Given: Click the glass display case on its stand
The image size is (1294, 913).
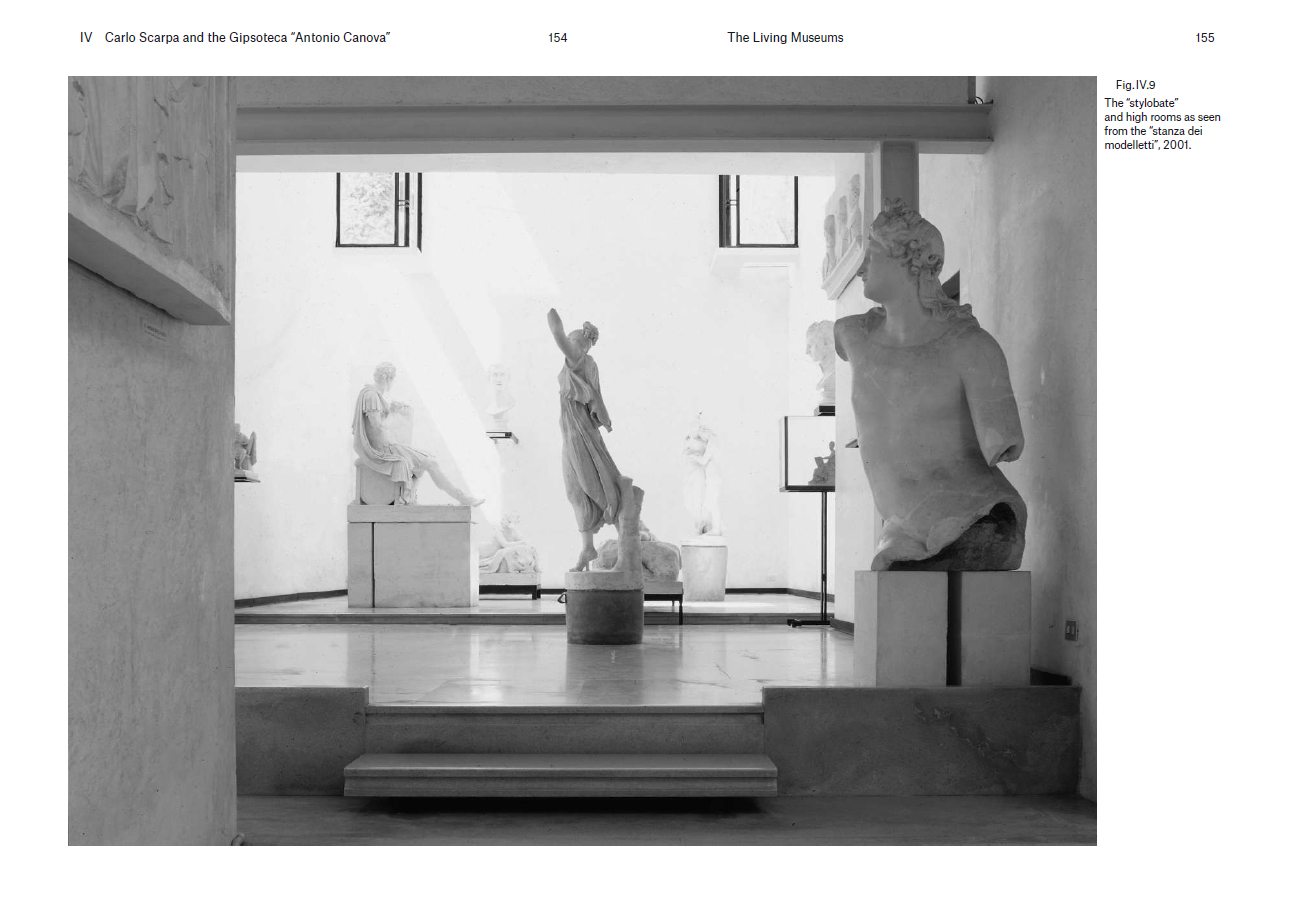Looking at the screenshot, I should pyautogui.click(x=807, y=454).
